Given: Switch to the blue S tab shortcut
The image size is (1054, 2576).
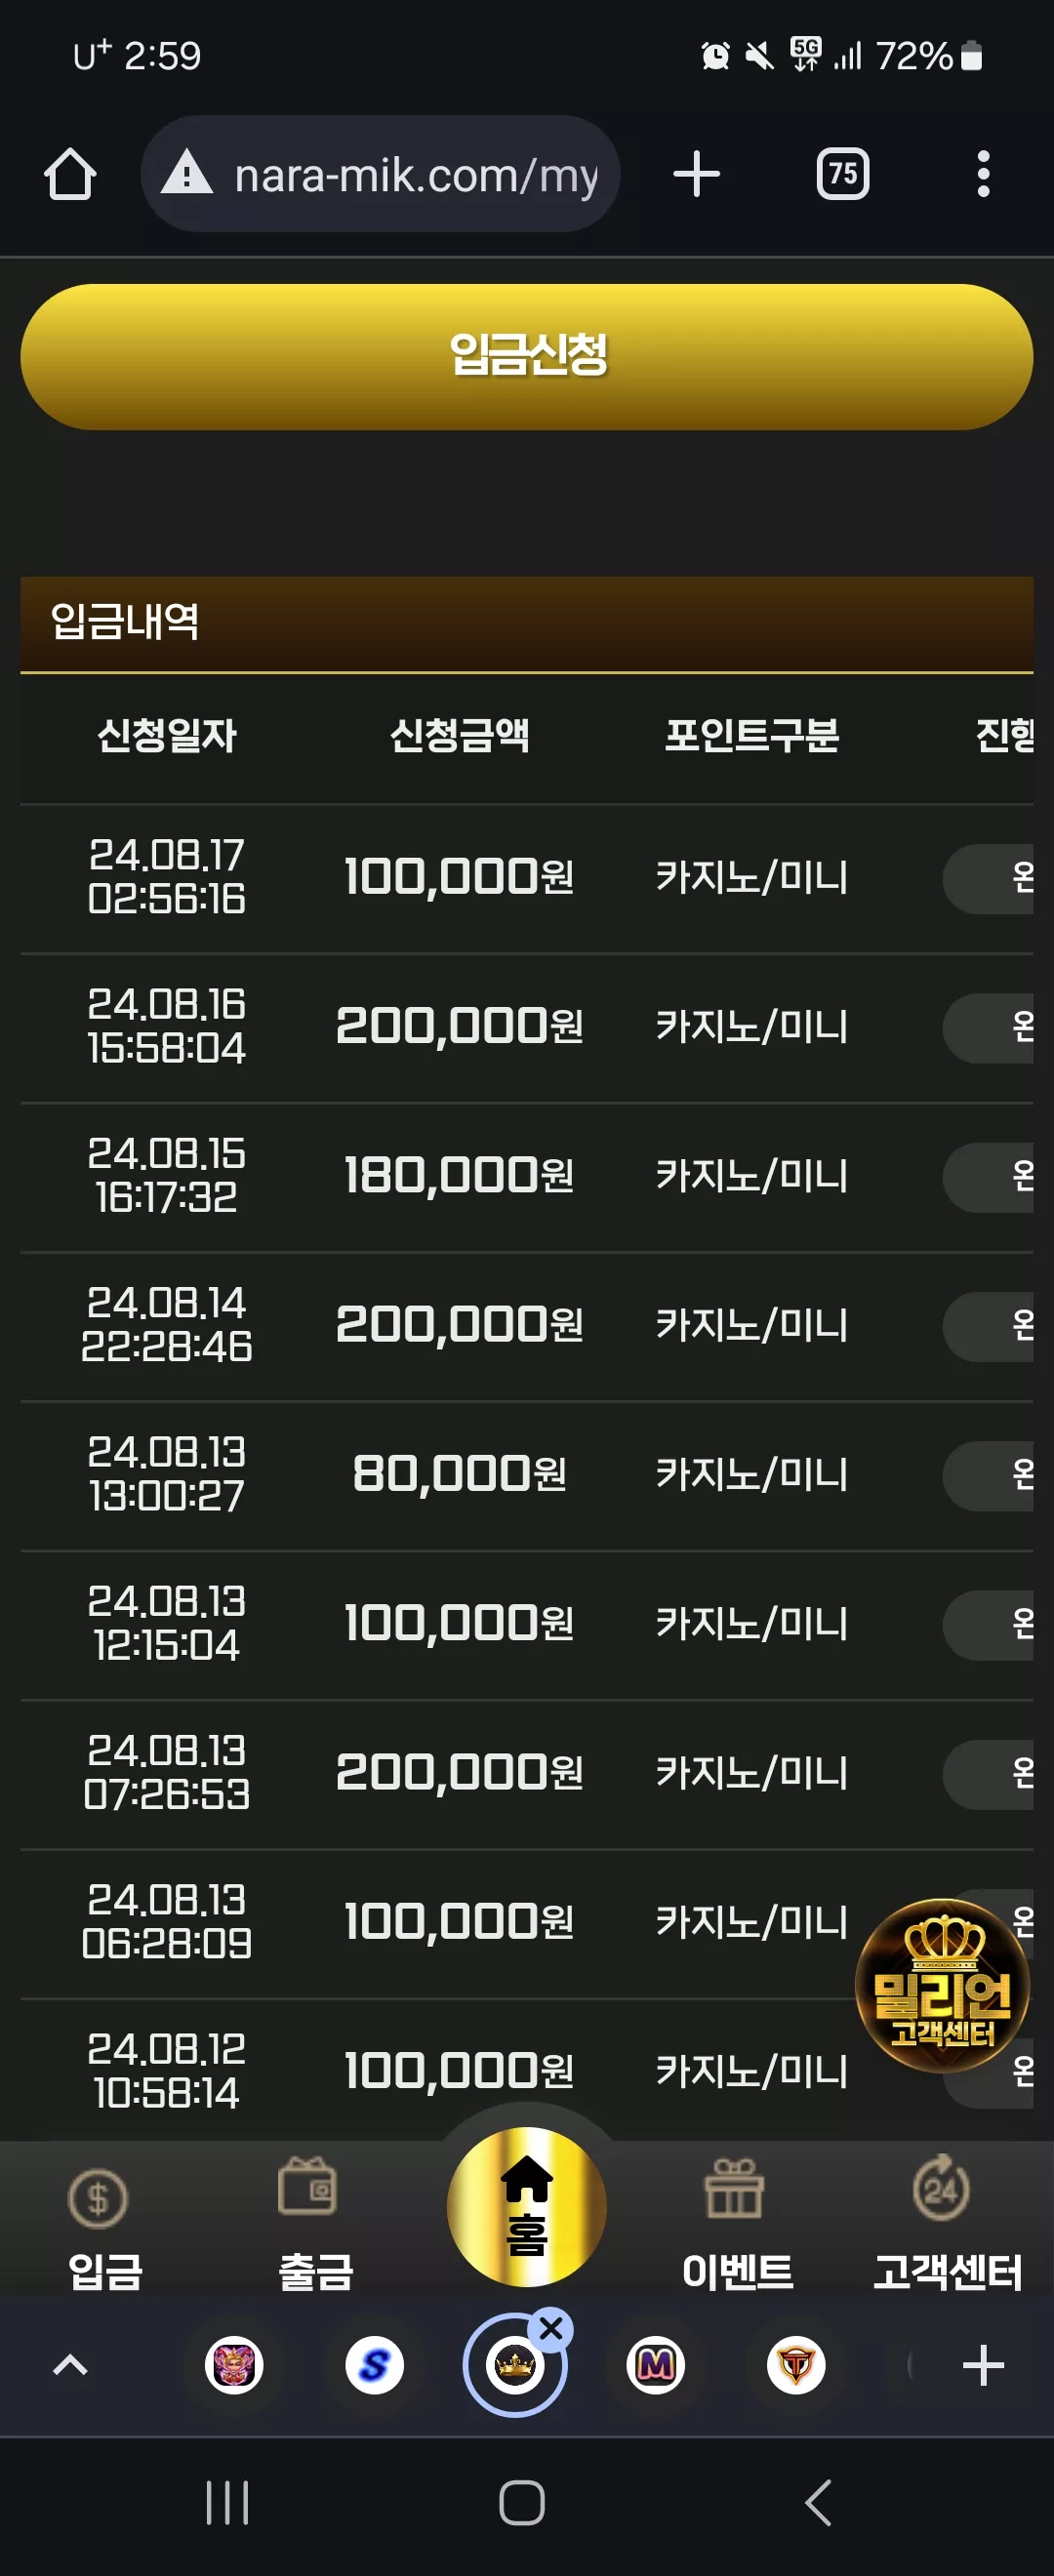Looking at the screenshot, I should (374, 2365).
